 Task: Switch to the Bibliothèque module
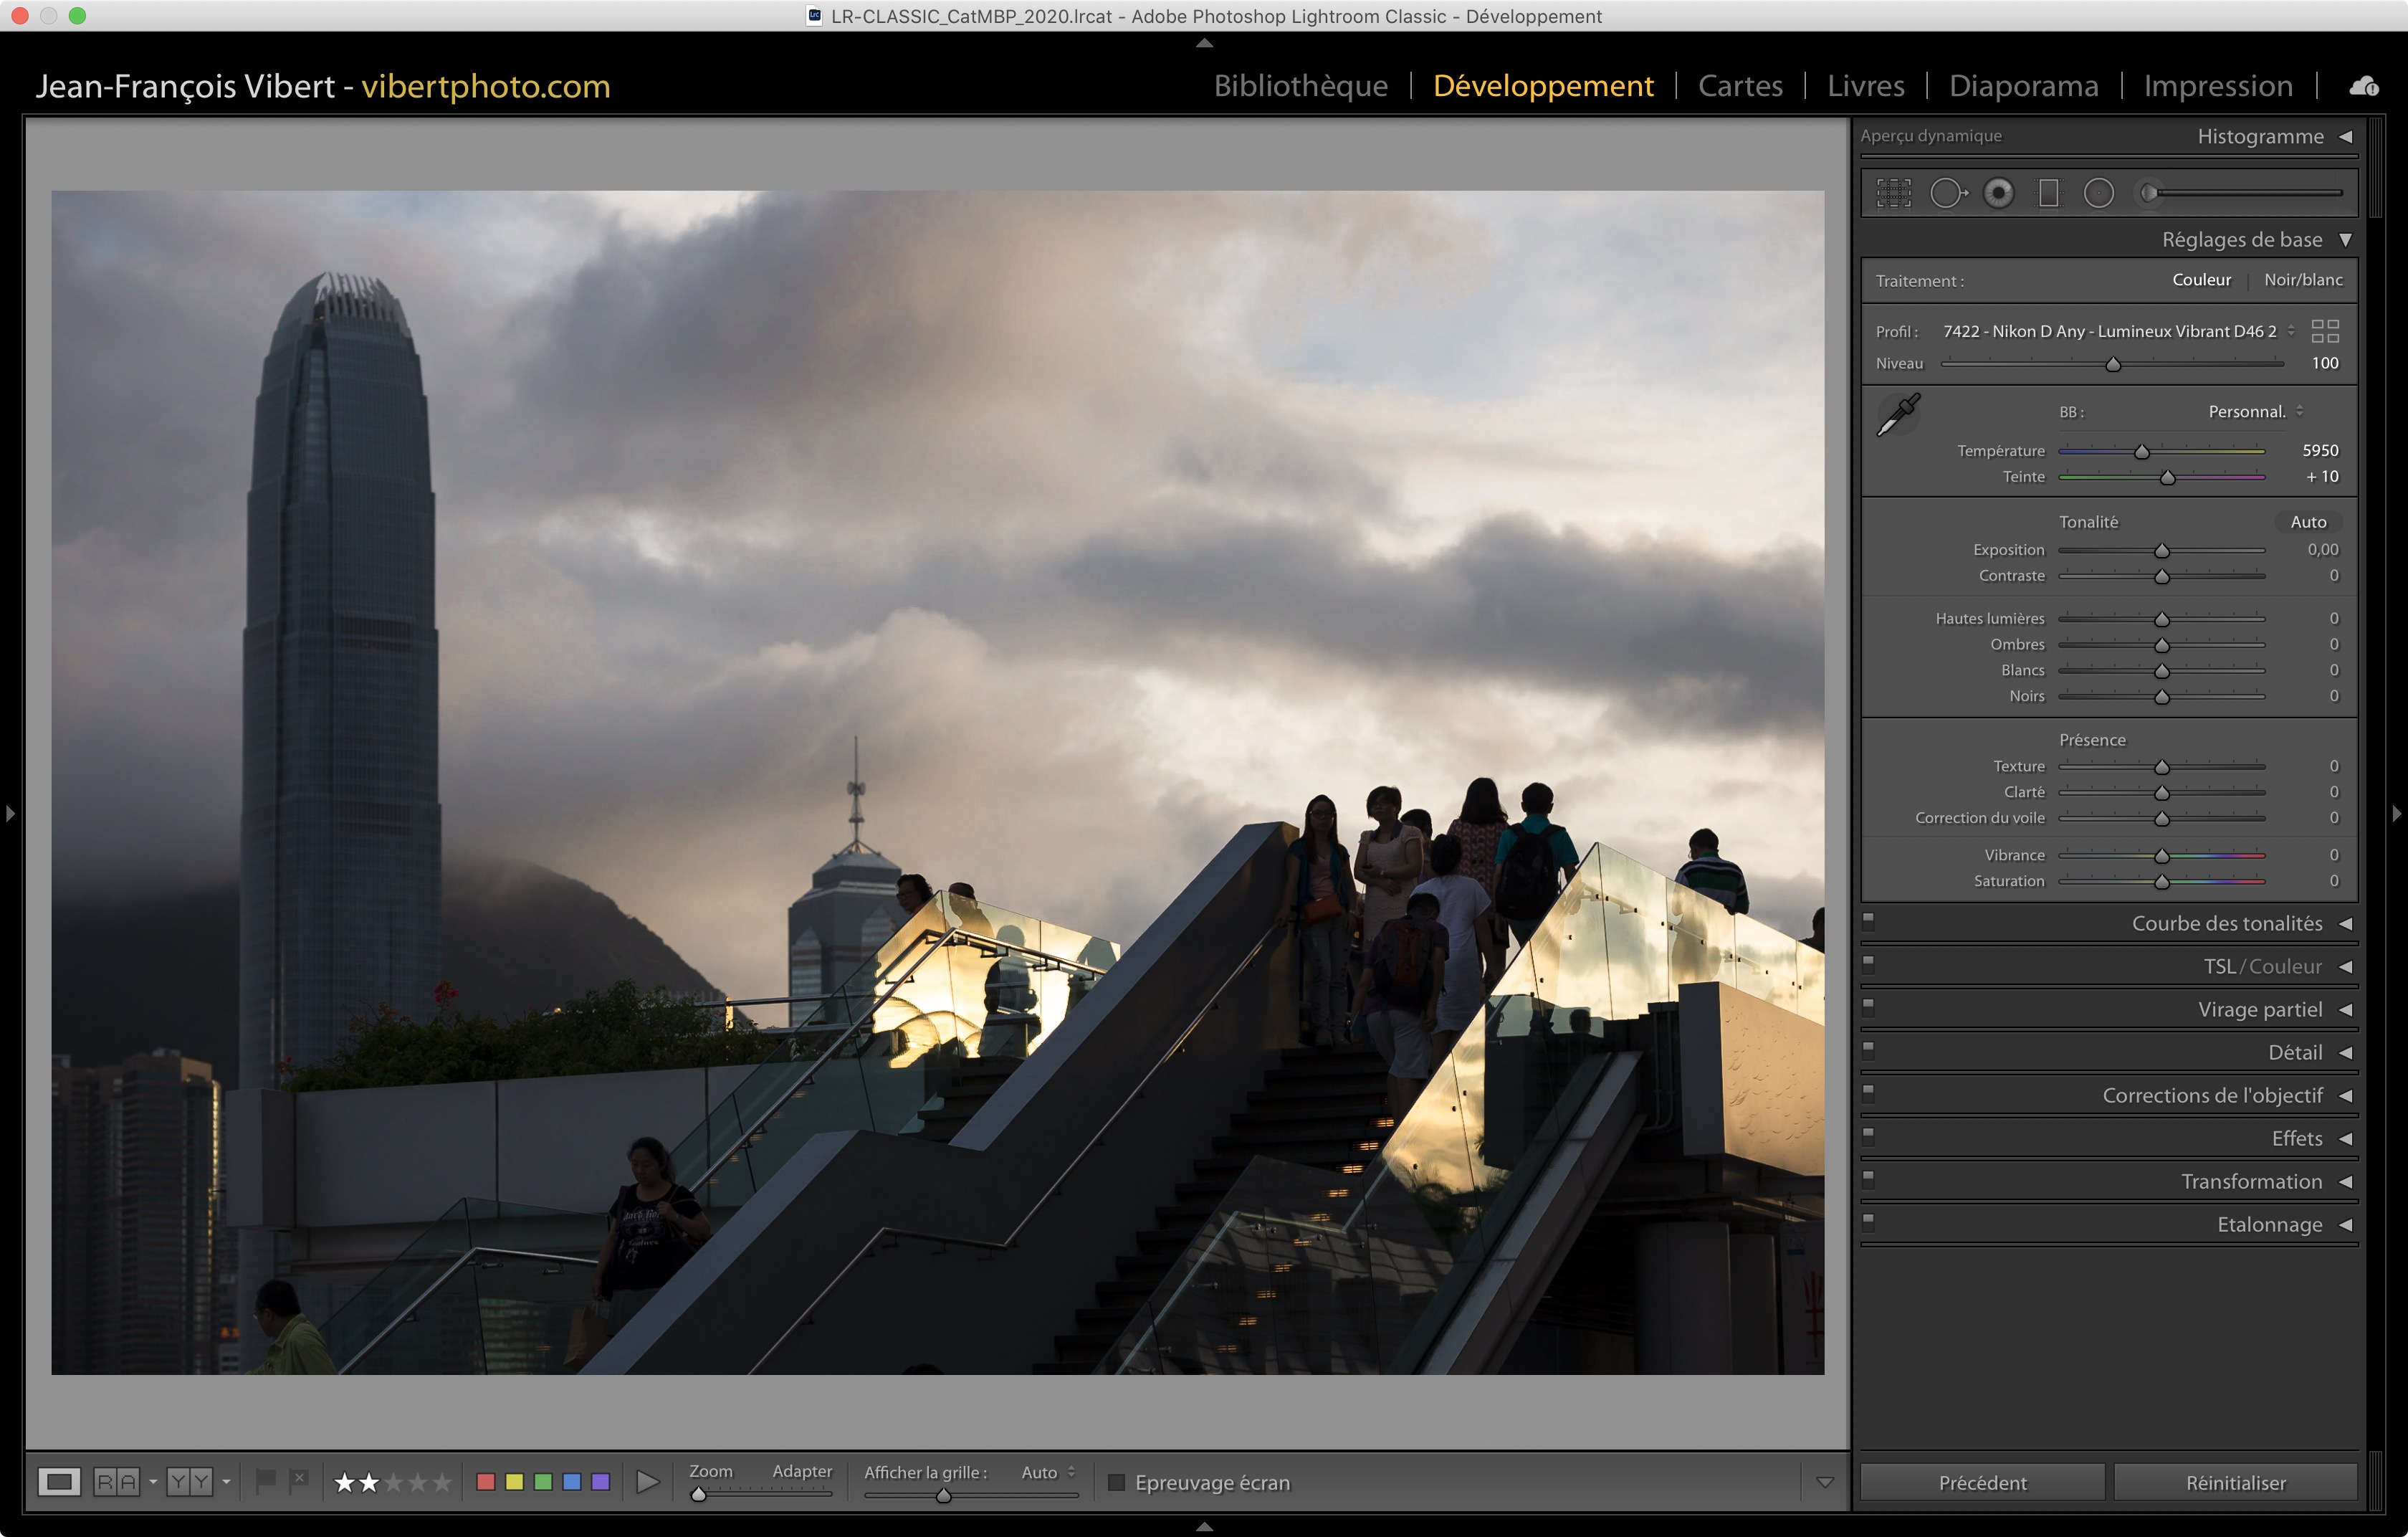coord(1300,86)
